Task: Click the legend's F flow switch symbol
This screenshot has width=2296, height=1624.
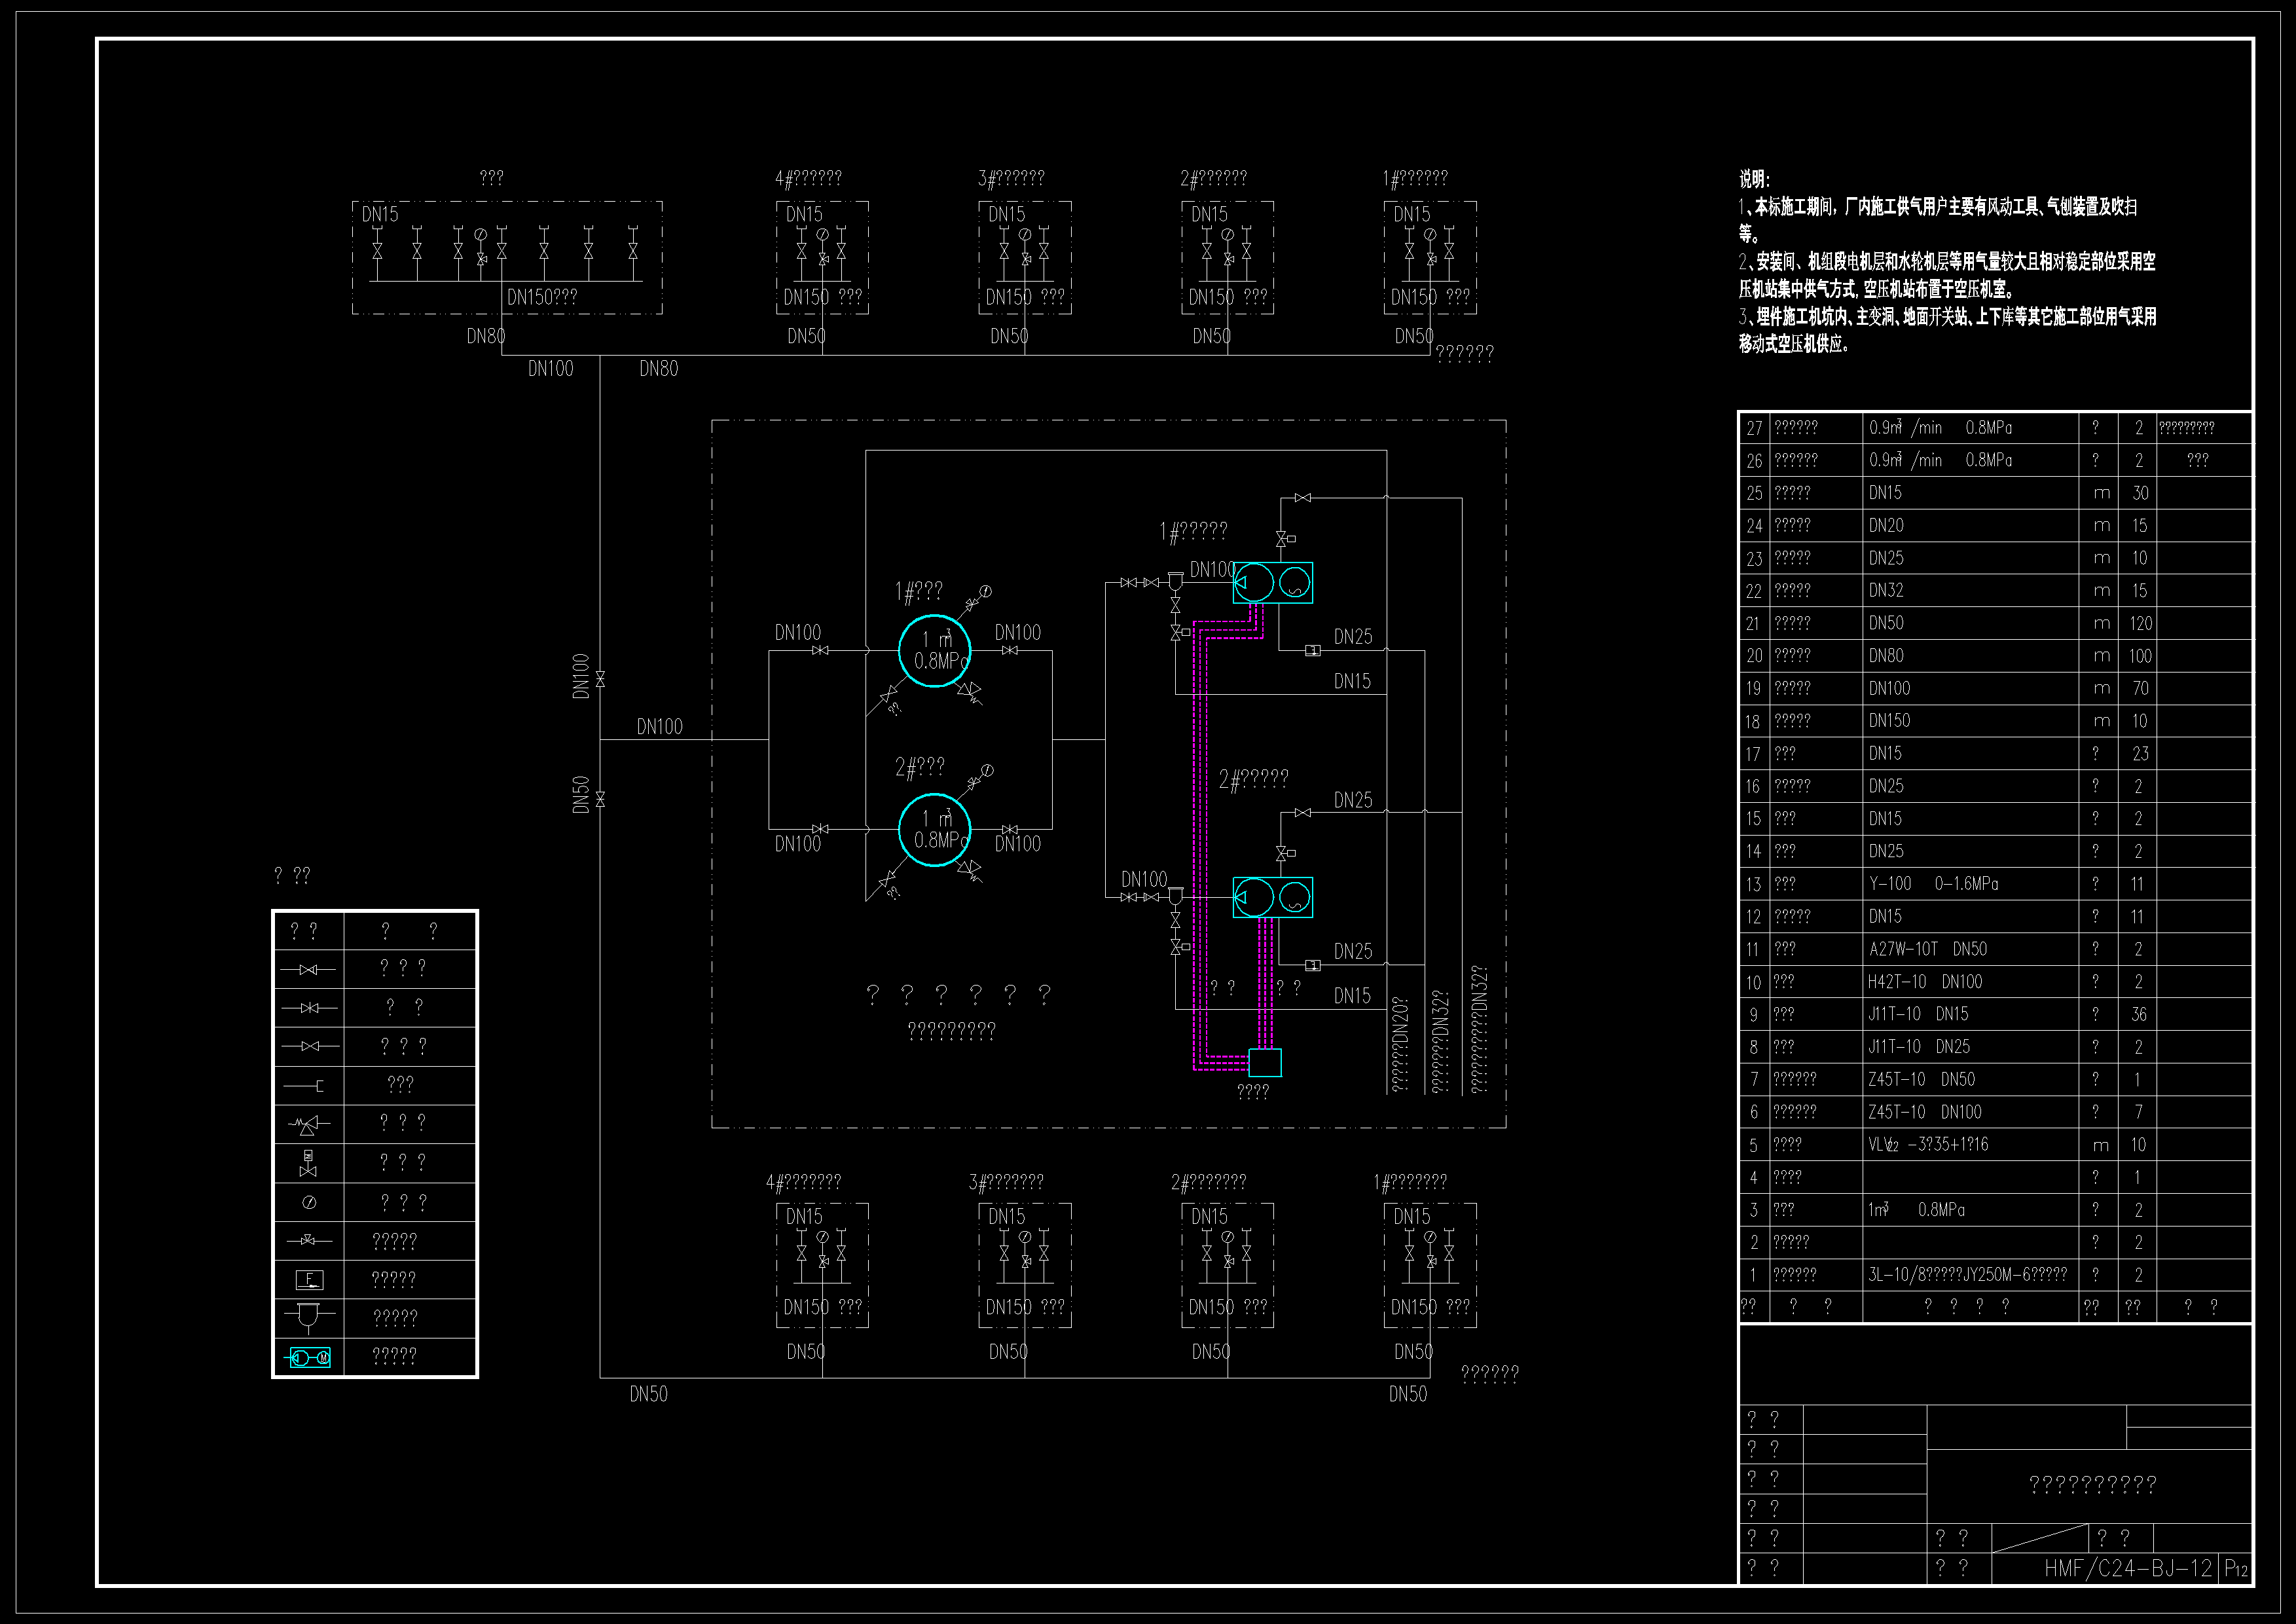Action: point(309,1280)
